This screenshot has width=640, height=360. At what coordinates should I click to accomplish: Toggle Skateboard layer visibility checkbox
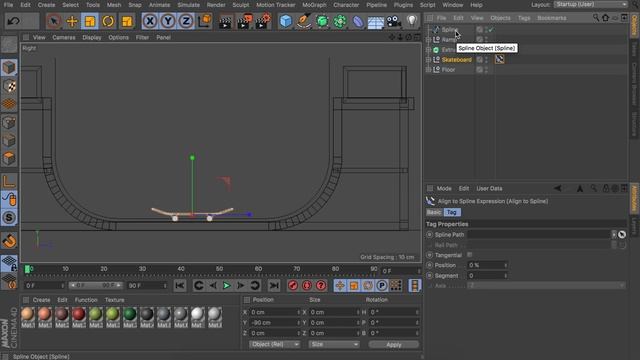[480, 60]
